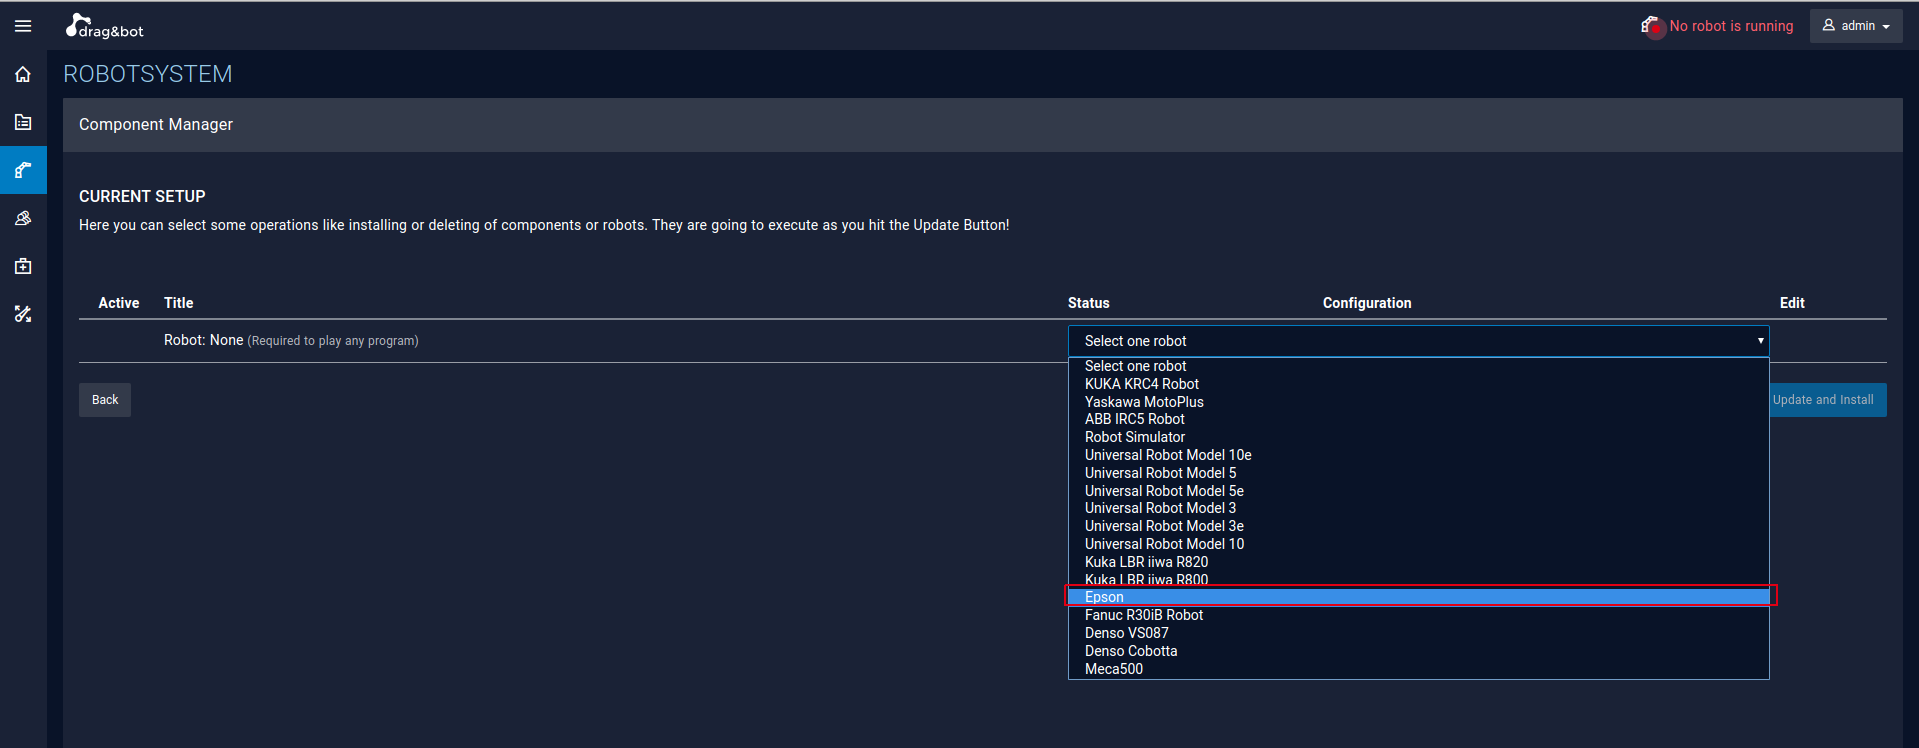Select ABB IRC5 Robot option
1919x748 pixels.
tap(1418, 419)
